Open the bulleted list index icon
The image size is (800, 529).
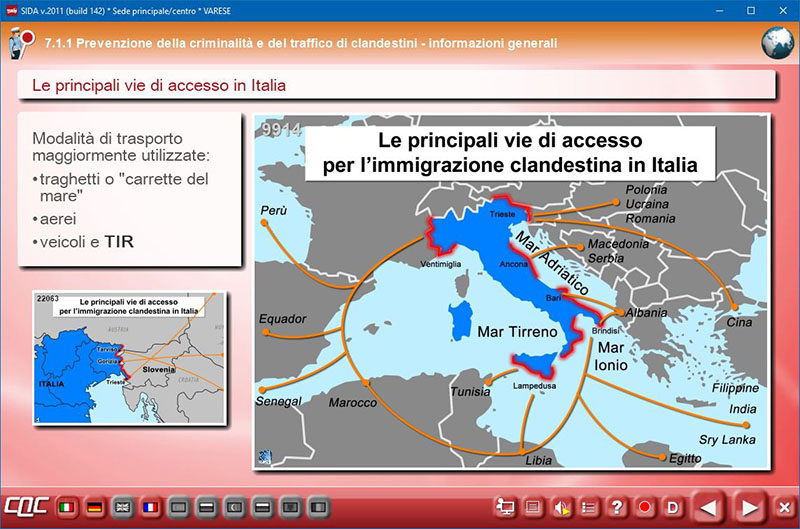point(590,507)
